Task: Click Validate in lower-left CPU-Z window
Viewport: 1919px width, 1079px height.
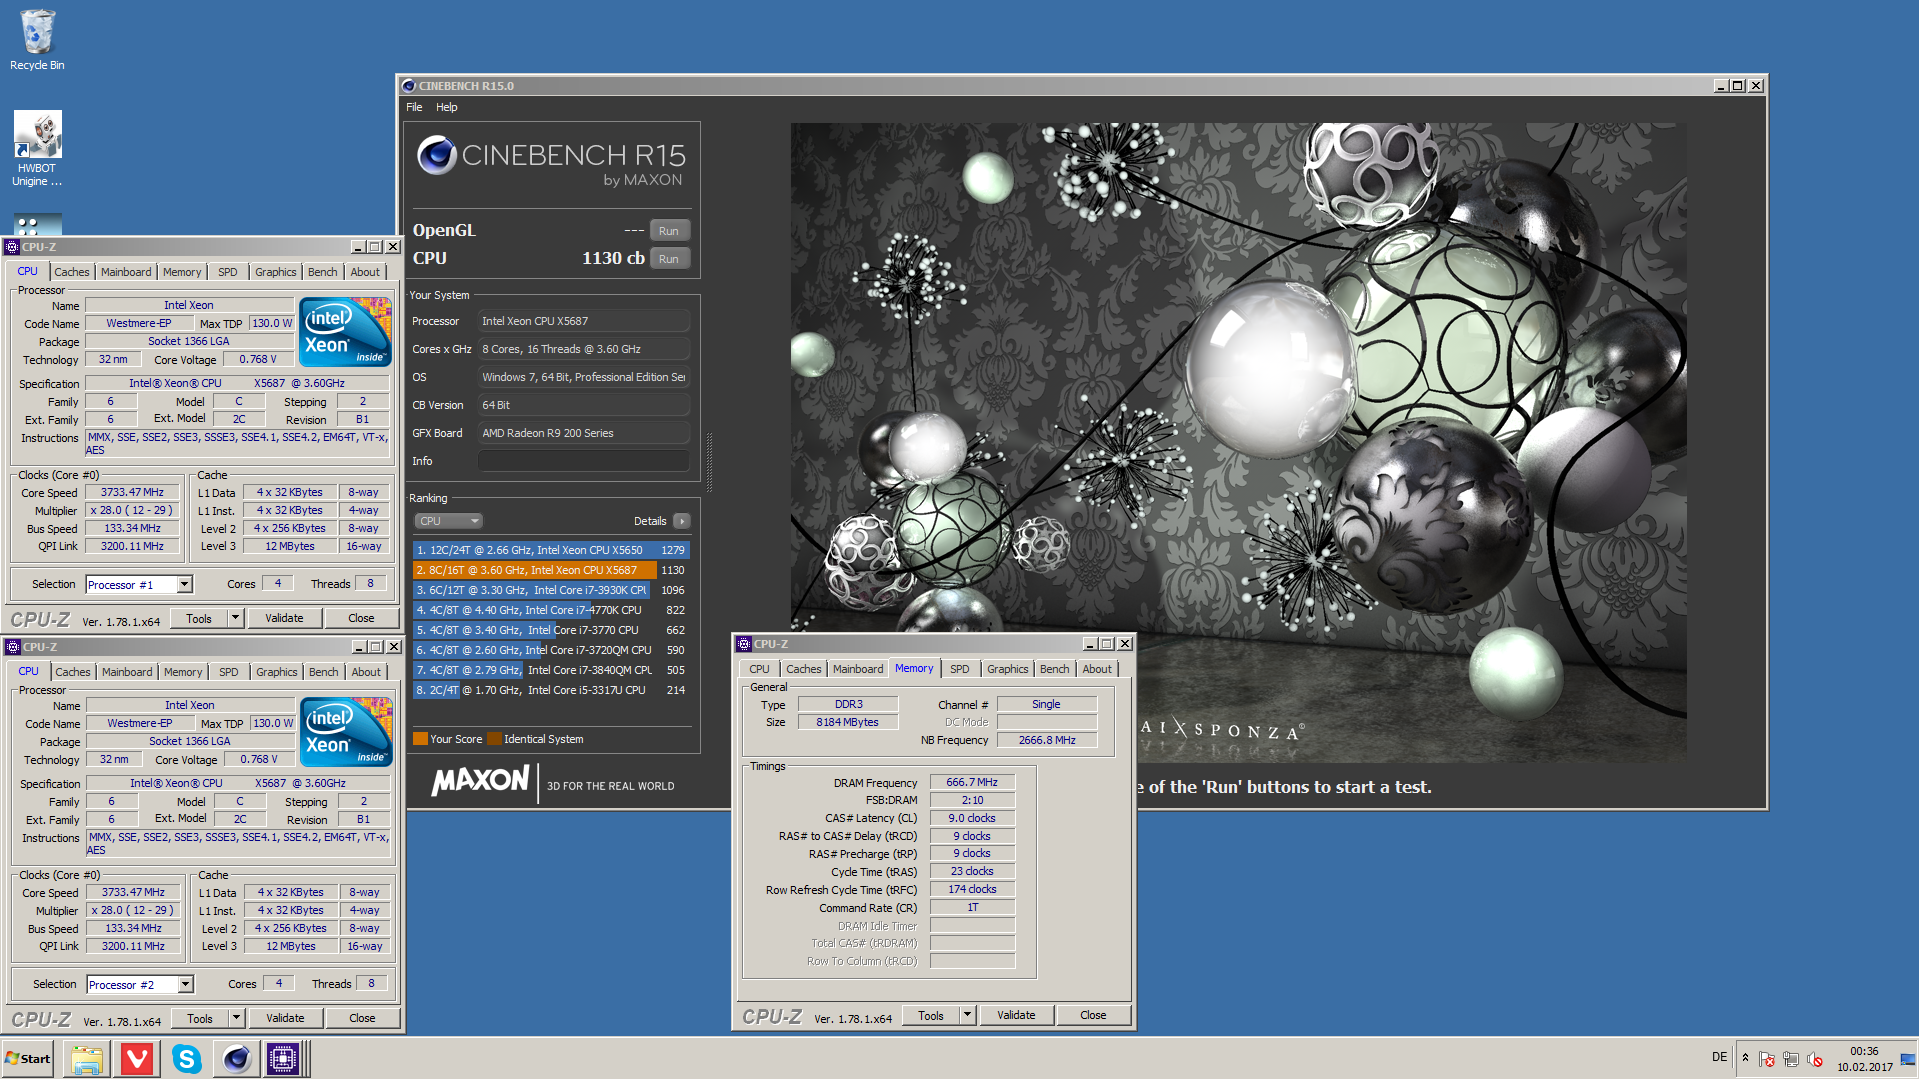Action: coord(285,1018)
